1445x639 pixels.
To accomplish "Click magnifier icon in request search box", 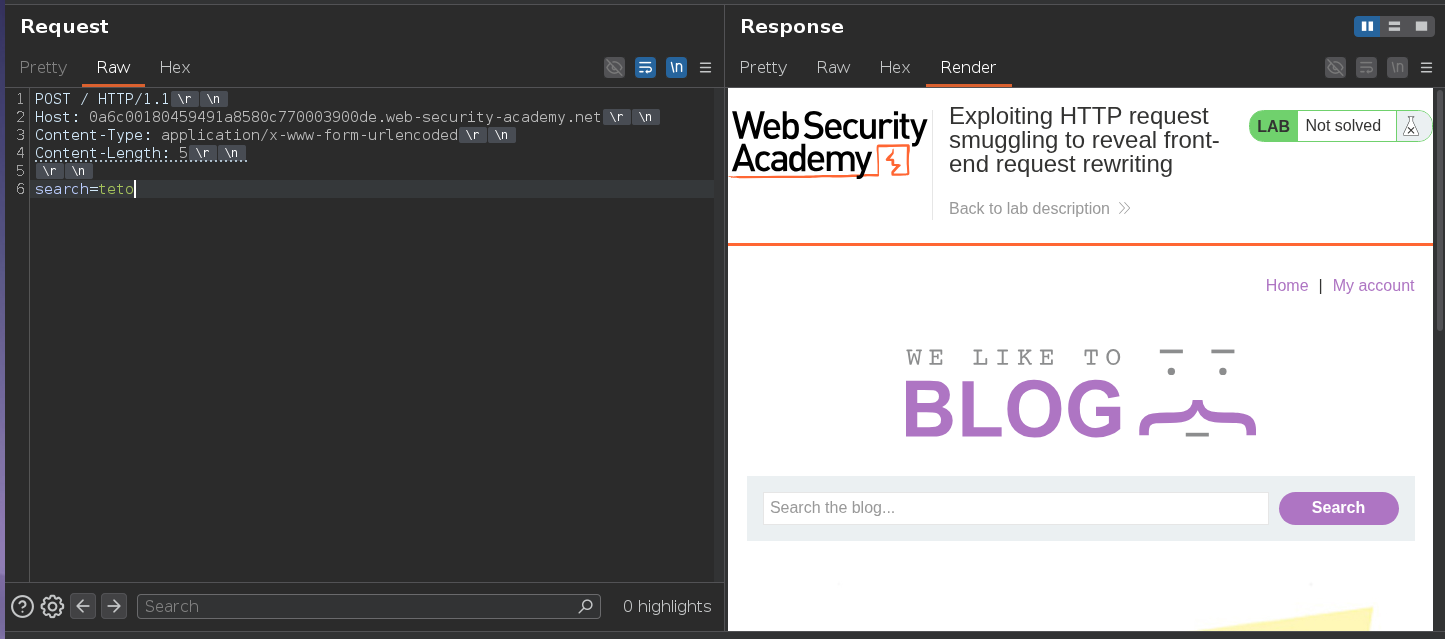I will 587,606.
